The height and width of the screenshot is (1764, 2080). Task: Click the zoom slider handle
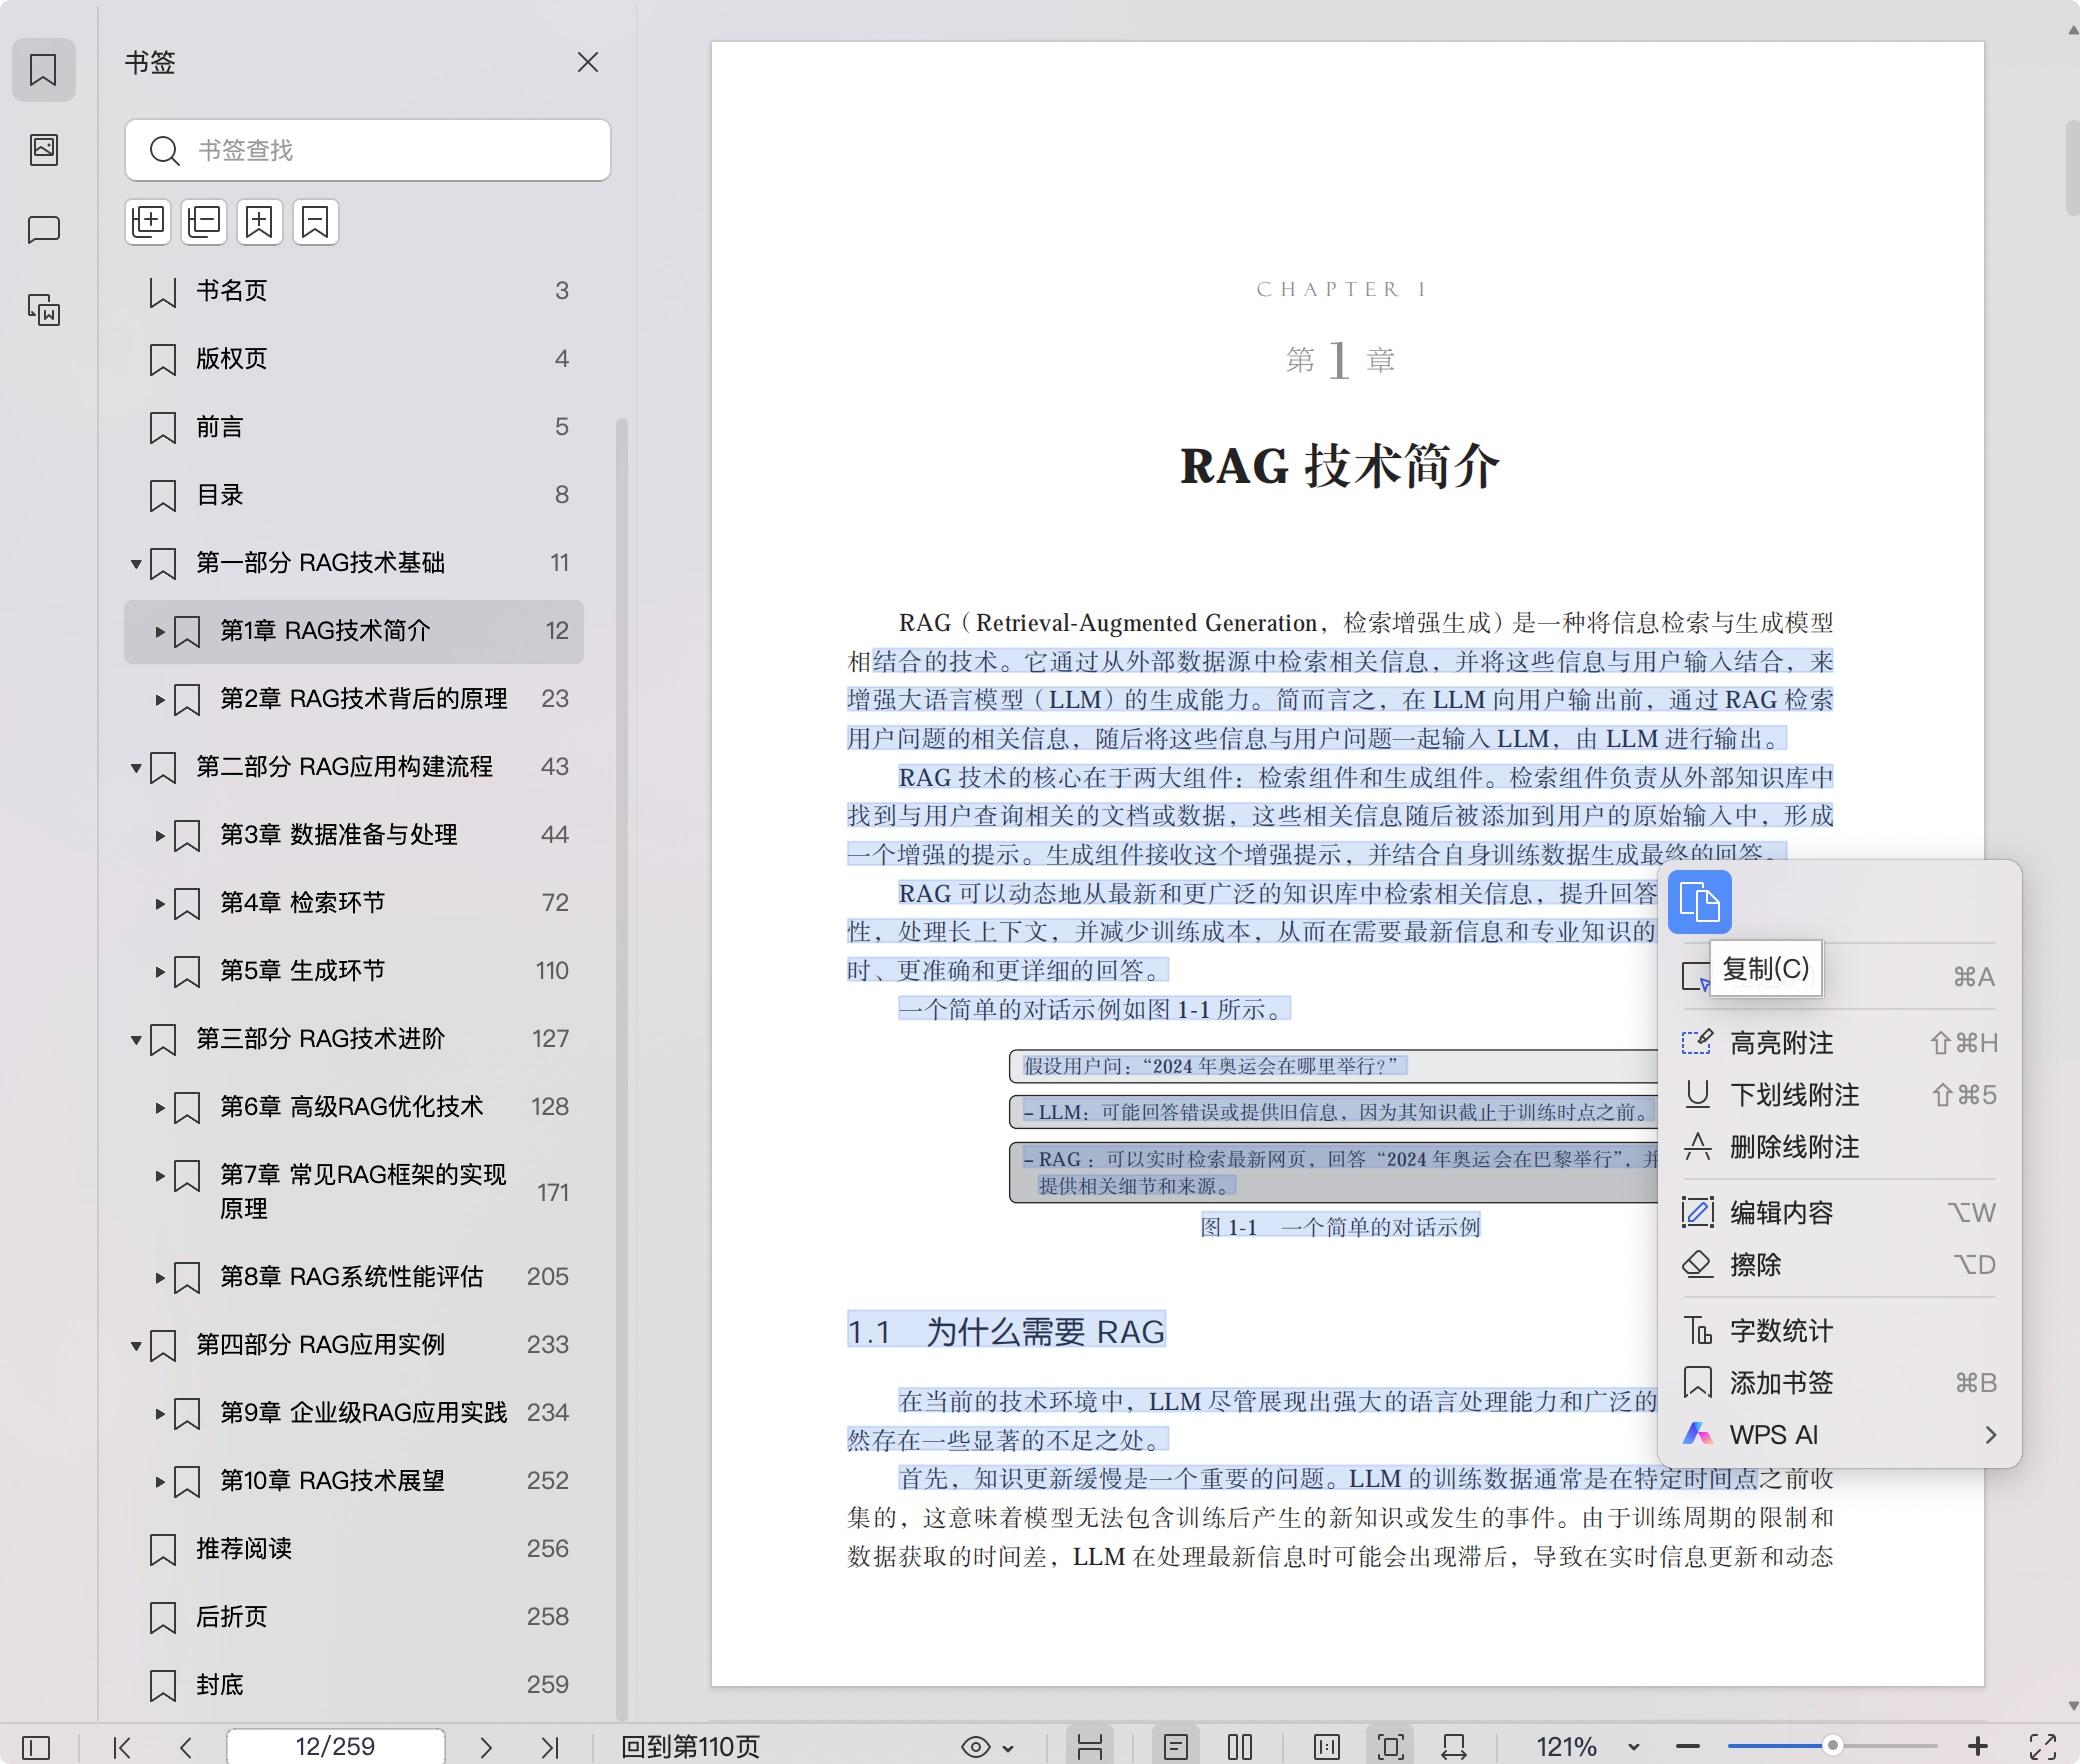click(1832, 1746)
